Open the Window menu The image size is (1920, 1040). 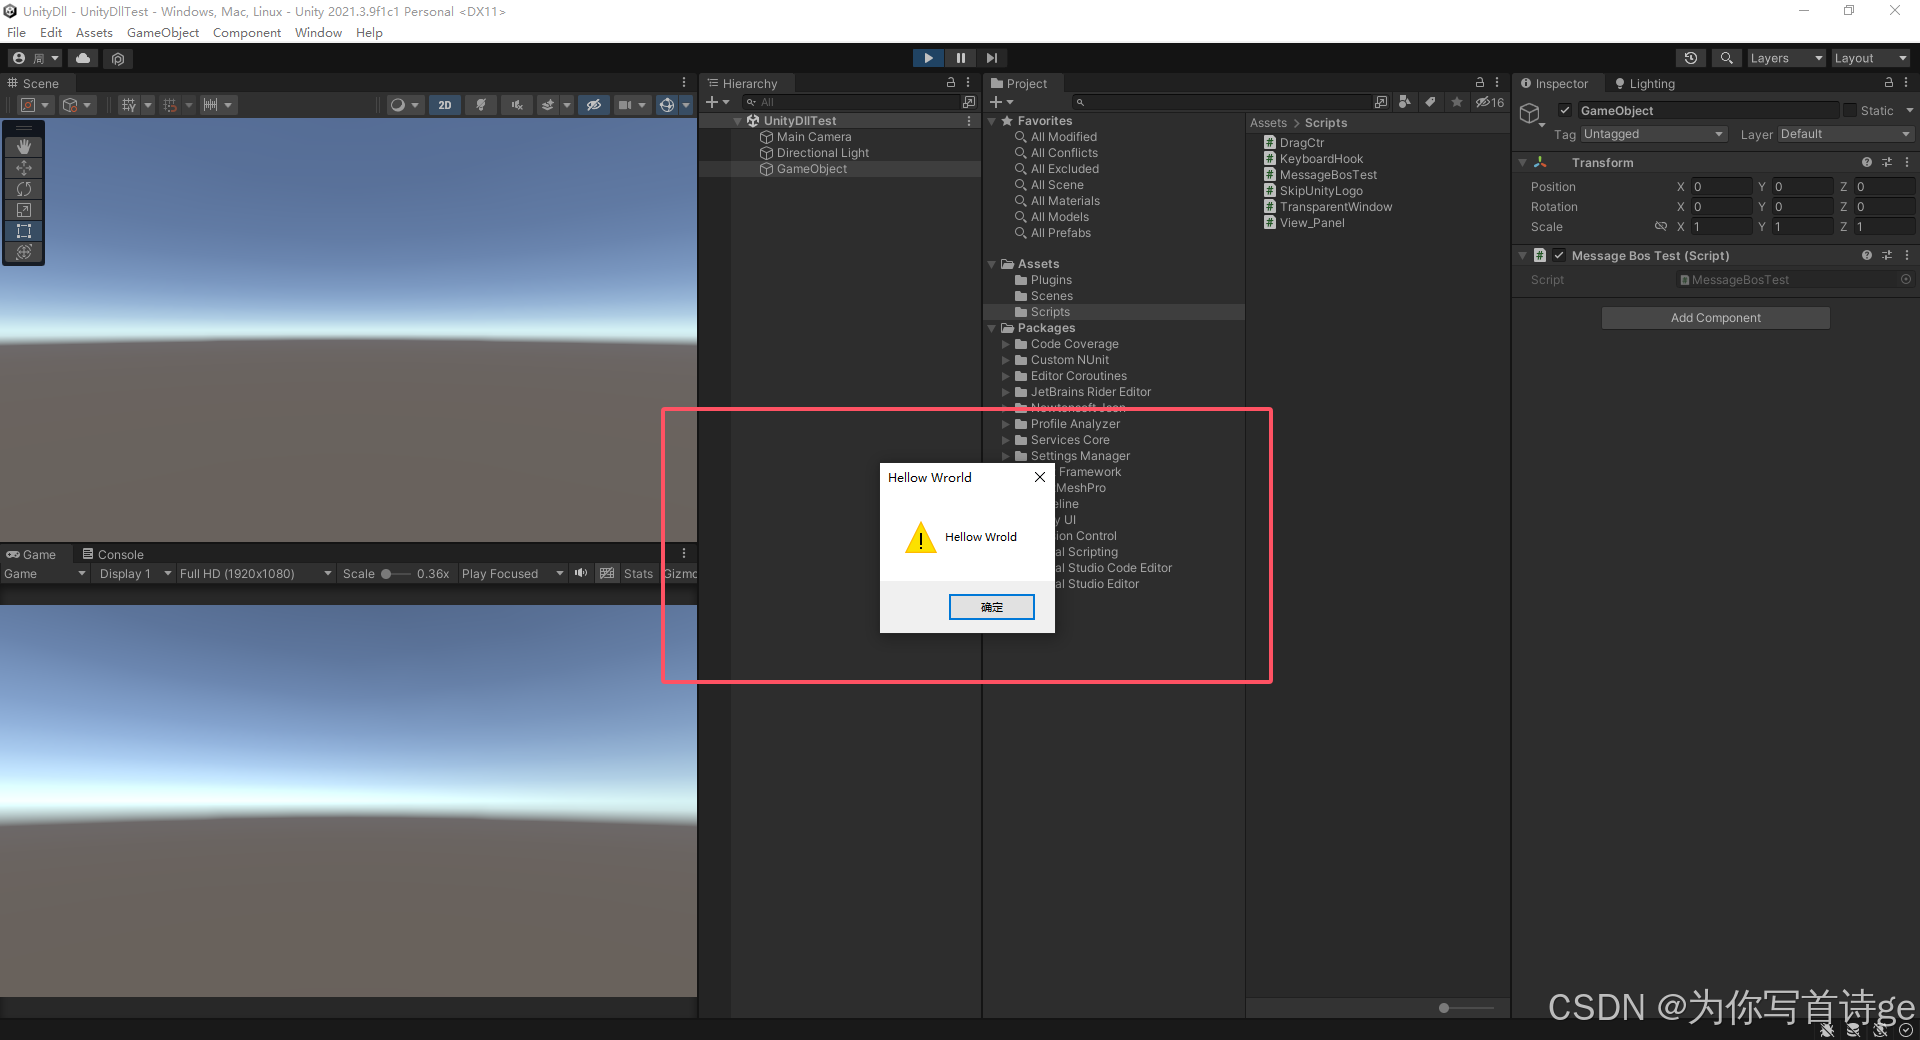[x=318, y=32]
